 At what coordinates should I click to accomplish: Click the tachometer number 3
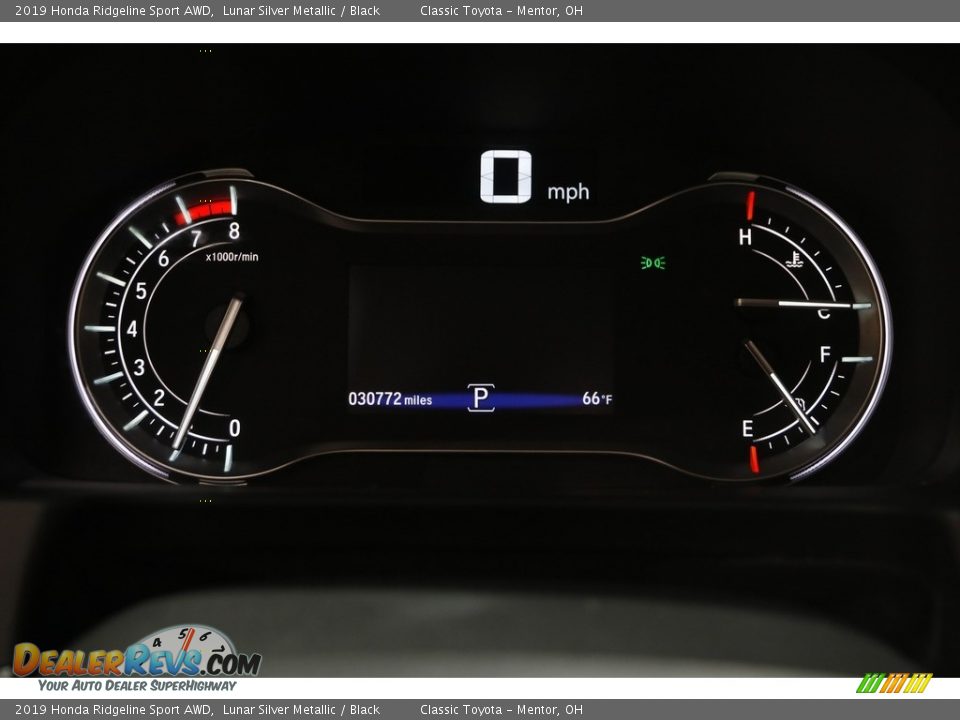click(x=139, y=367)
